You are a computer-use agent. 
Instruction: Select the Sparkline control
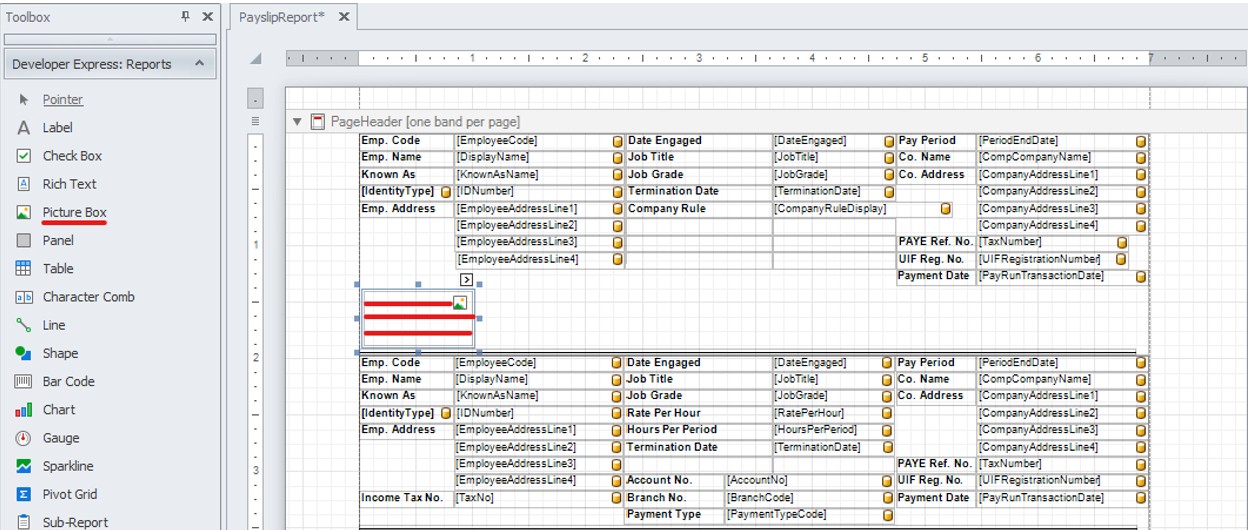click(x=67, y=466)
